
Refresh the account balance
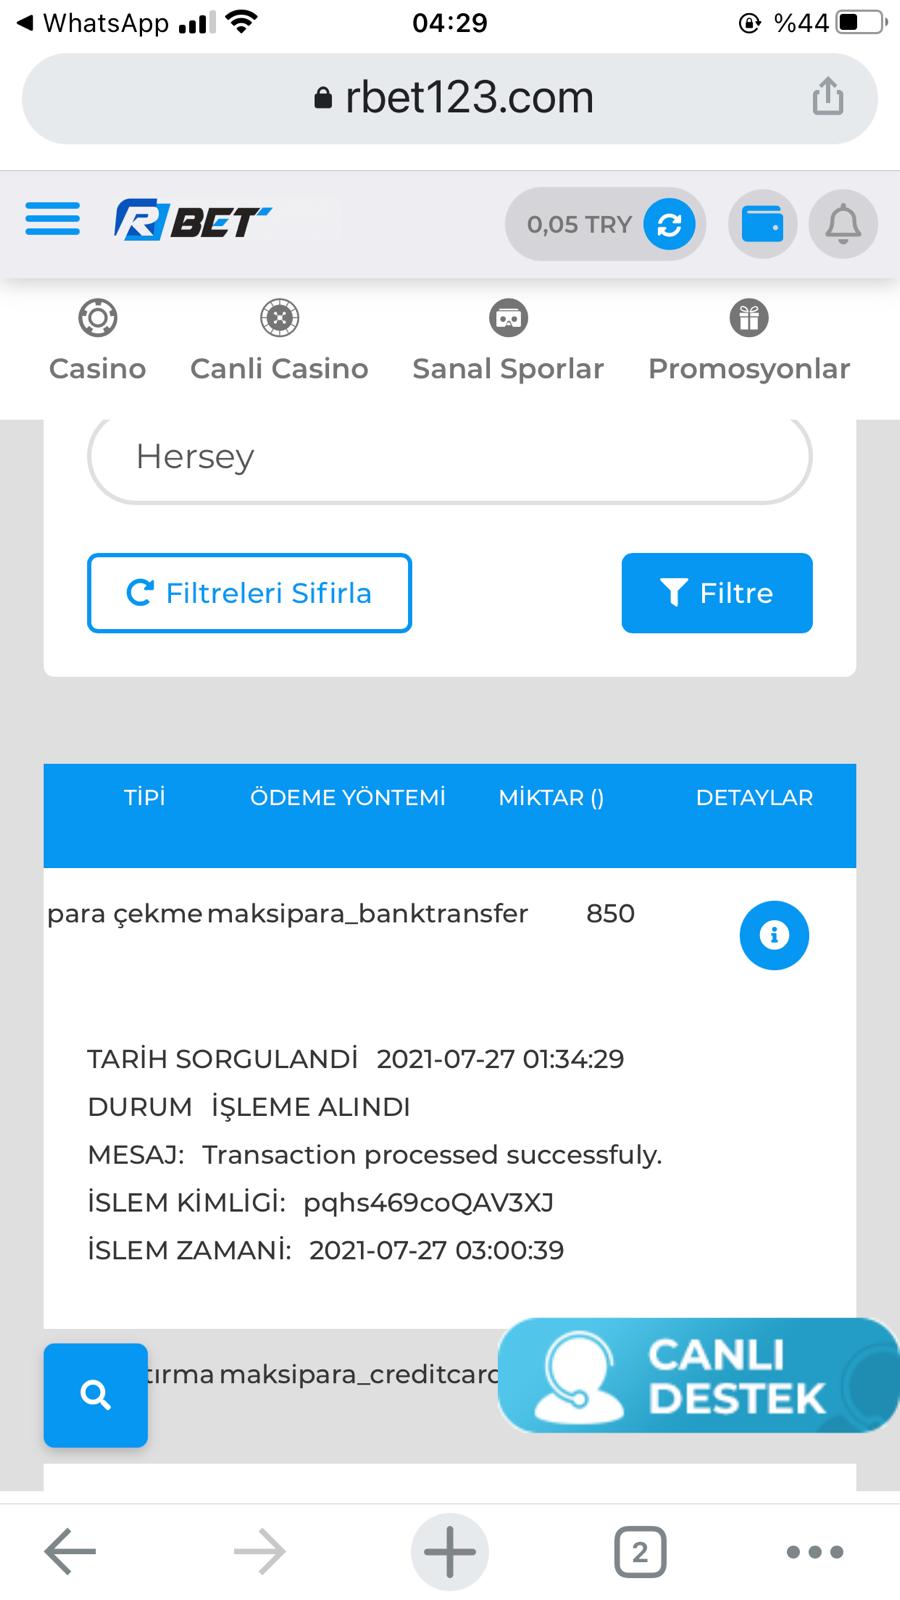[x=669, y=224]
